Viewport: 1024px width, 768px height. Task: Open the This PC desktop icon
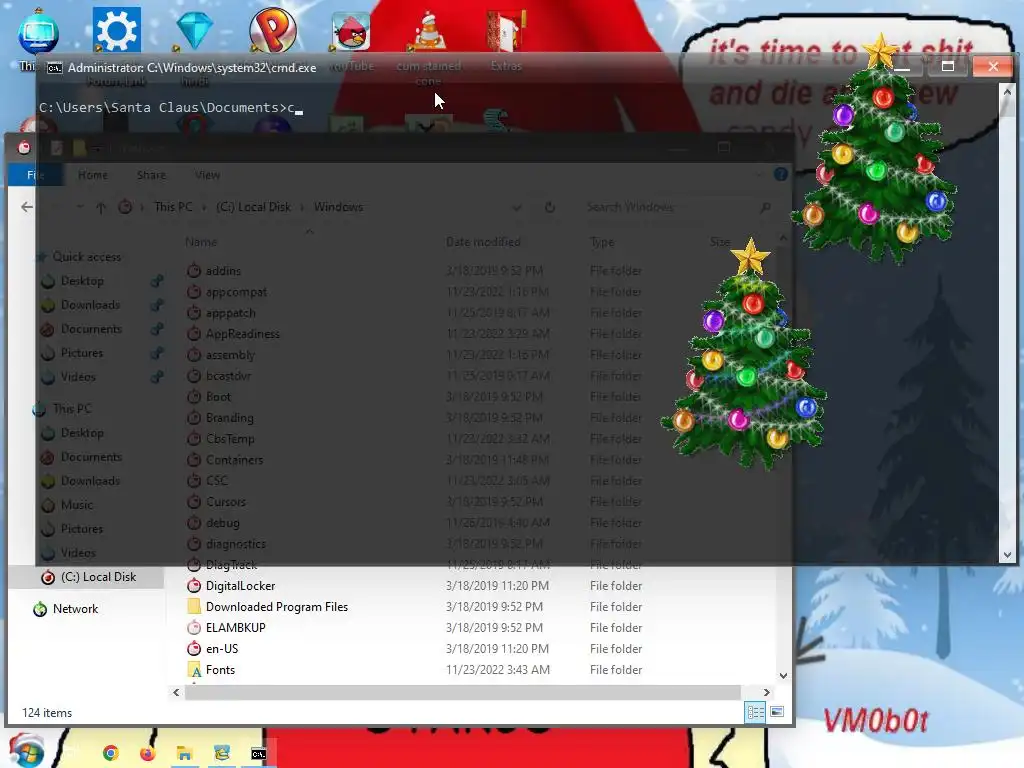pos(39,31)
